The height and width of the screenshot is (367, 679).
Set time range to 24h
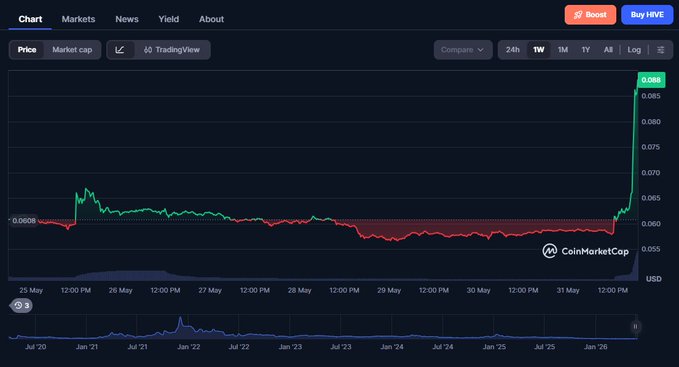pyautogui.click(x=513, y=50)
